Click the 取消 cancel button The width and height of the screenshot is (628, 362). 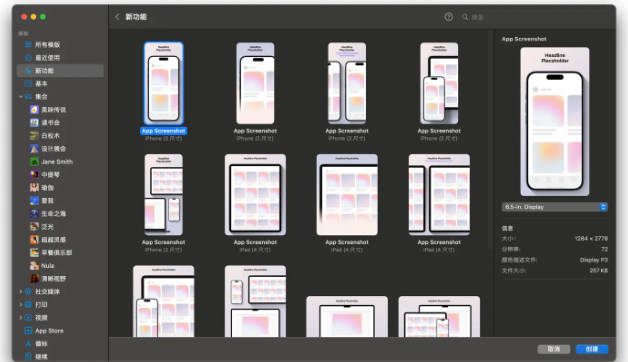[x=554, y=349]
